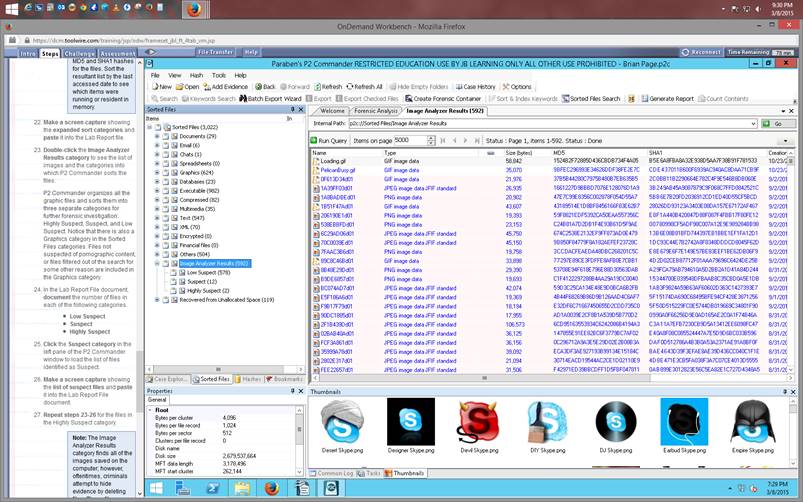Collapse the Image Analyzer Results tree node
This screenshot has height=502, width=803.
point(157,263)
